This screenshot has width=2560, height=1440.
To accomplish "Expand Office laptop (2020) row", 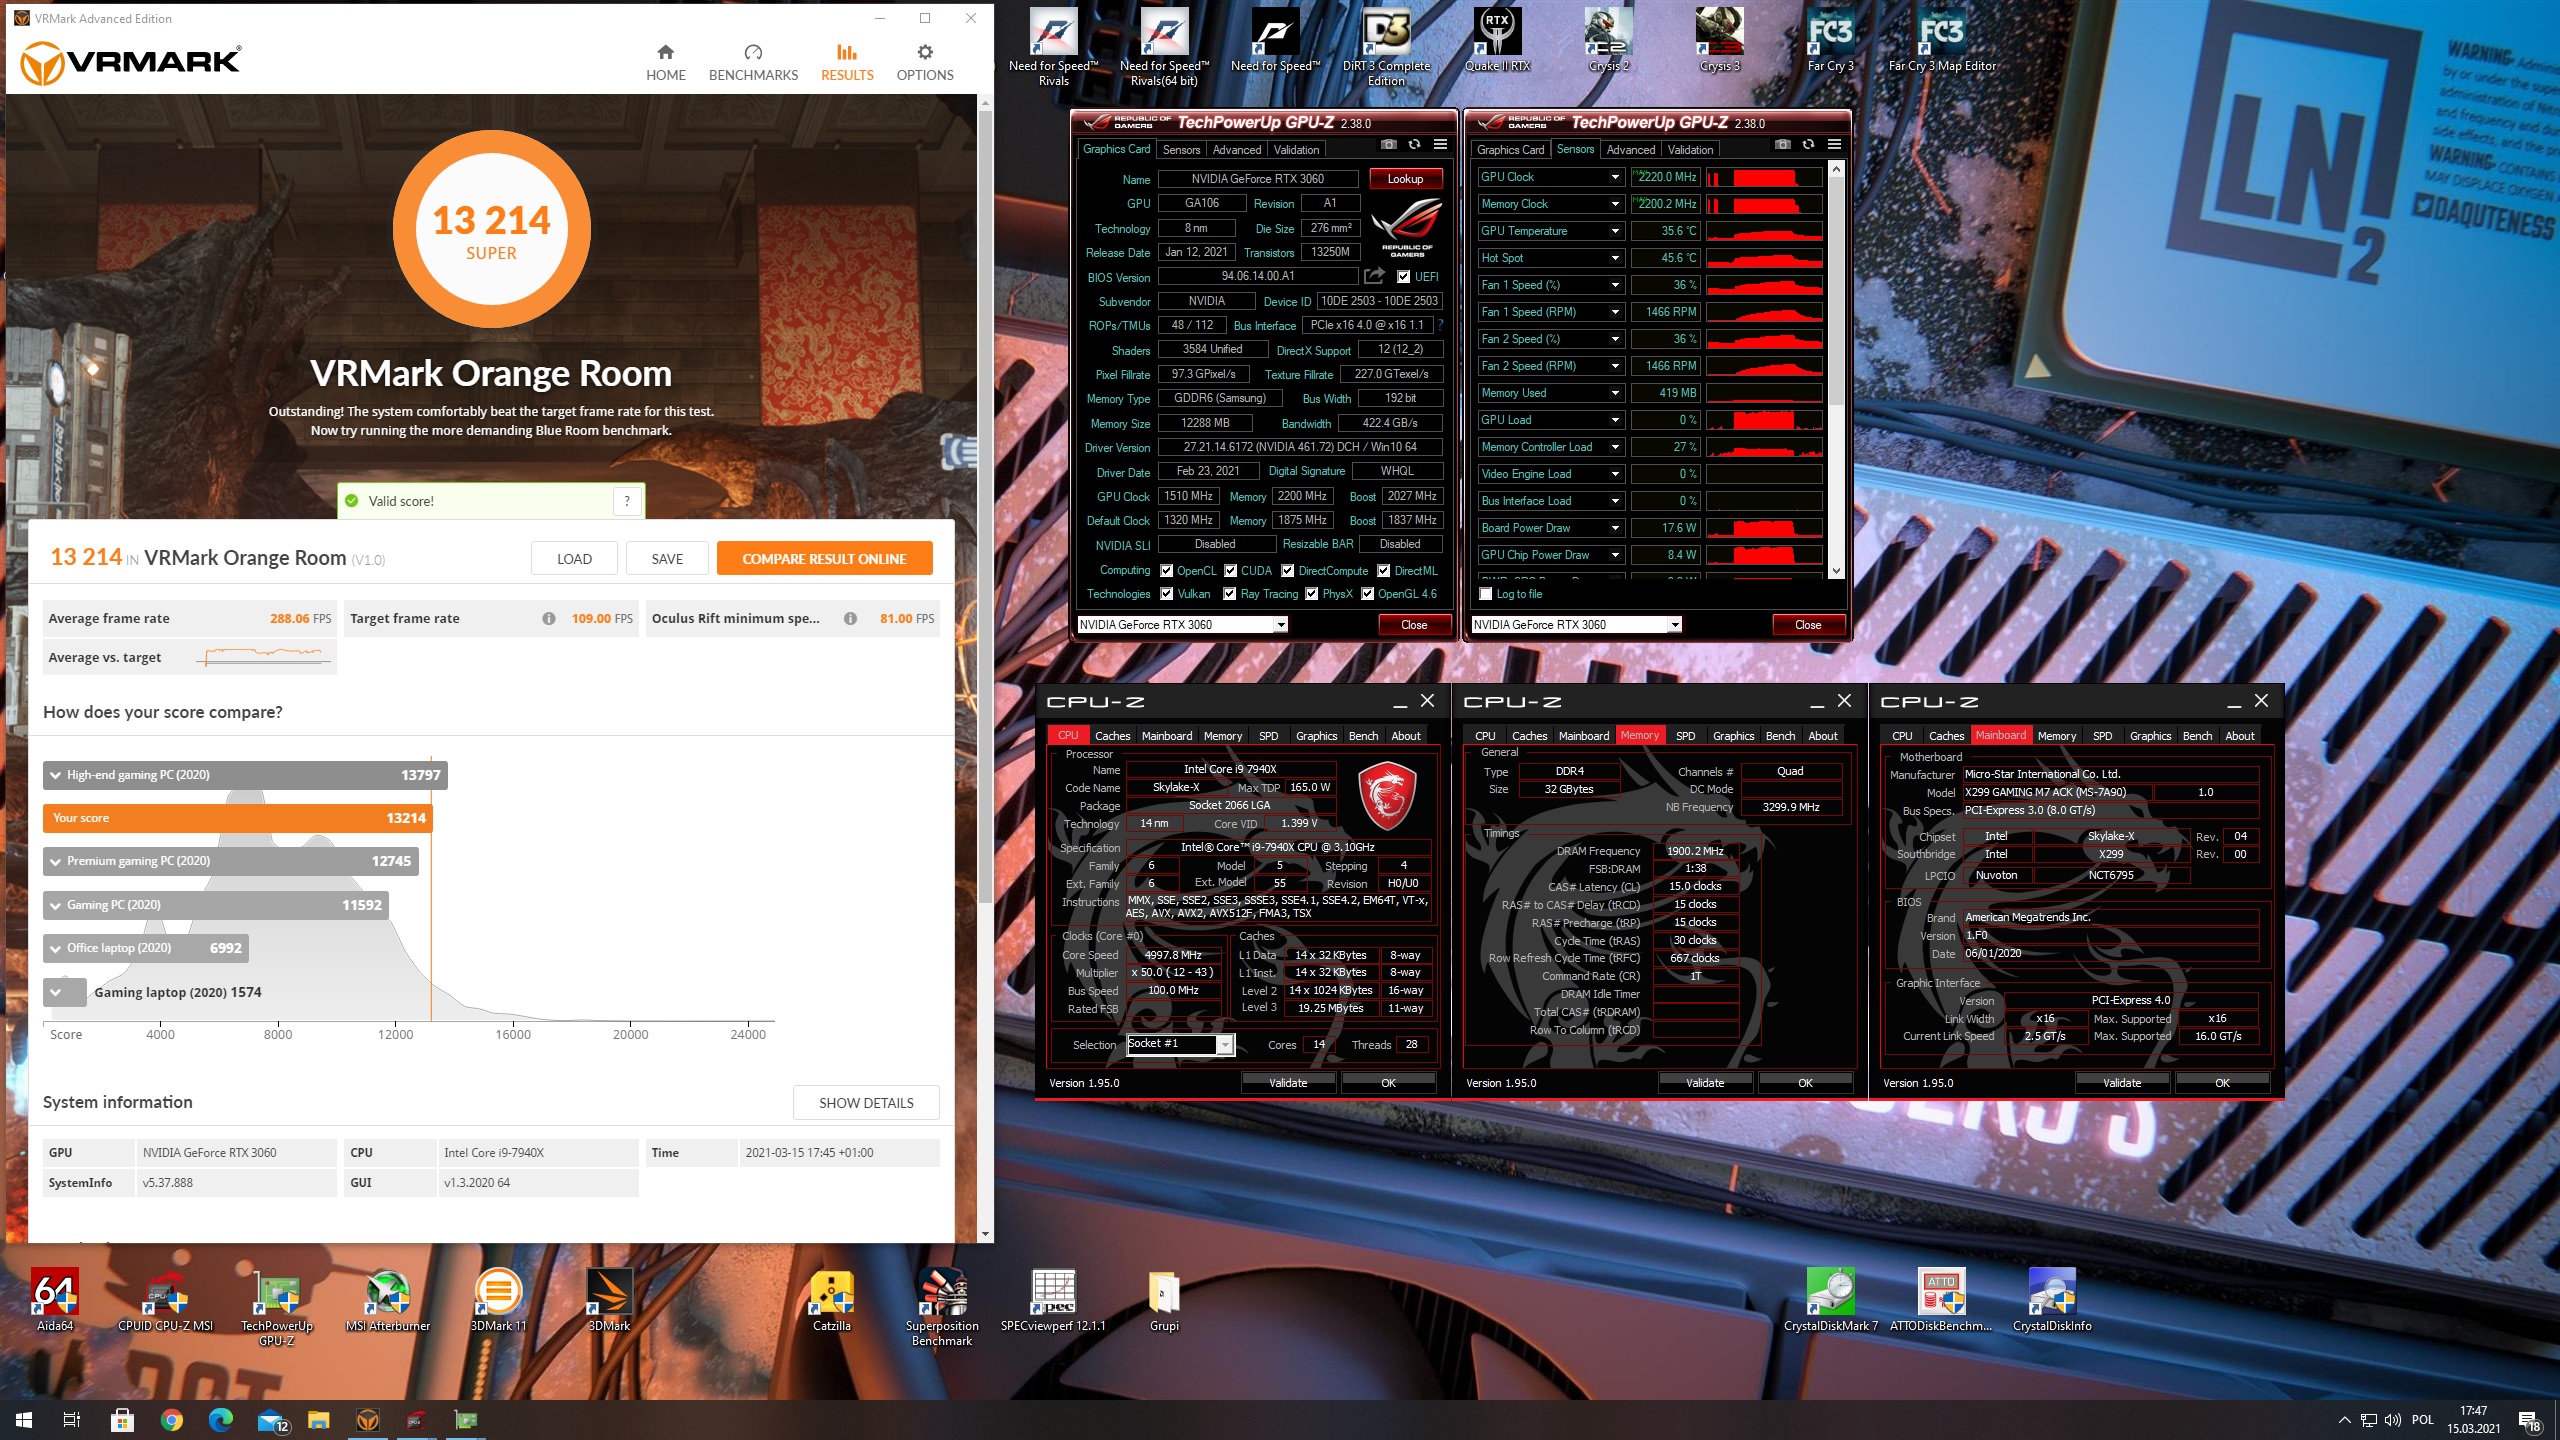I will tap(146, 948).
